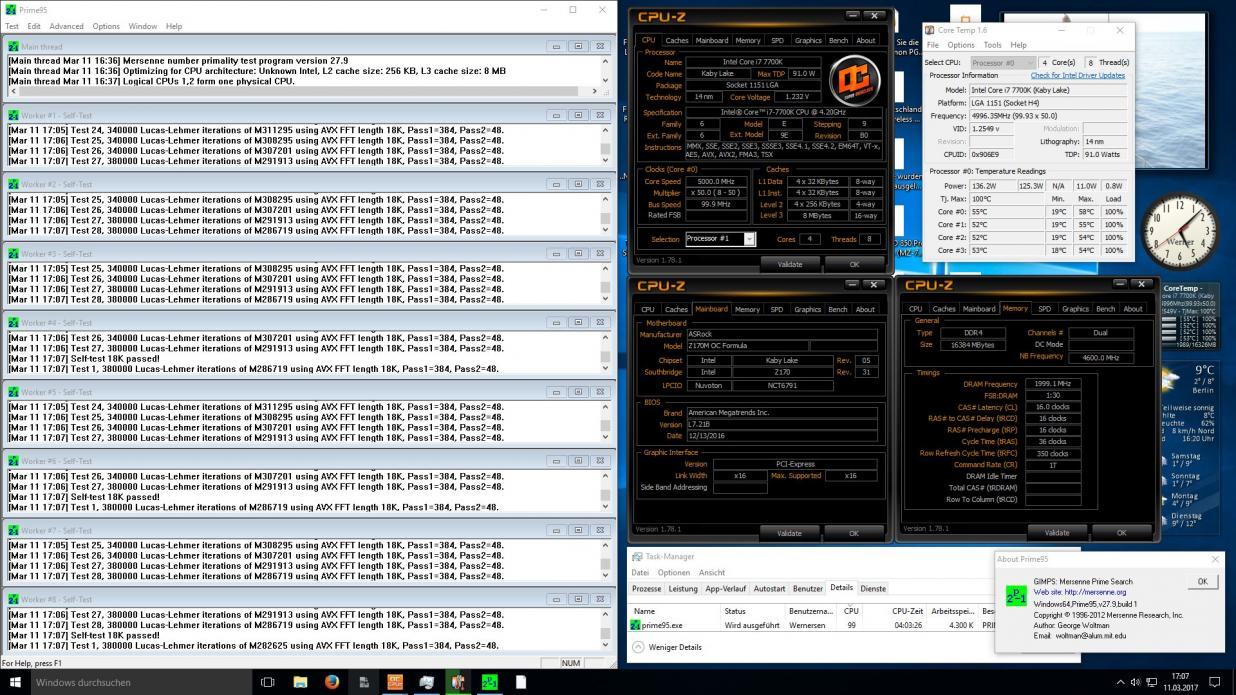Click the prime95.exe process icon in Task-Manager
The height and width of the screenshot is (695, 1236).
pos(636,625)
